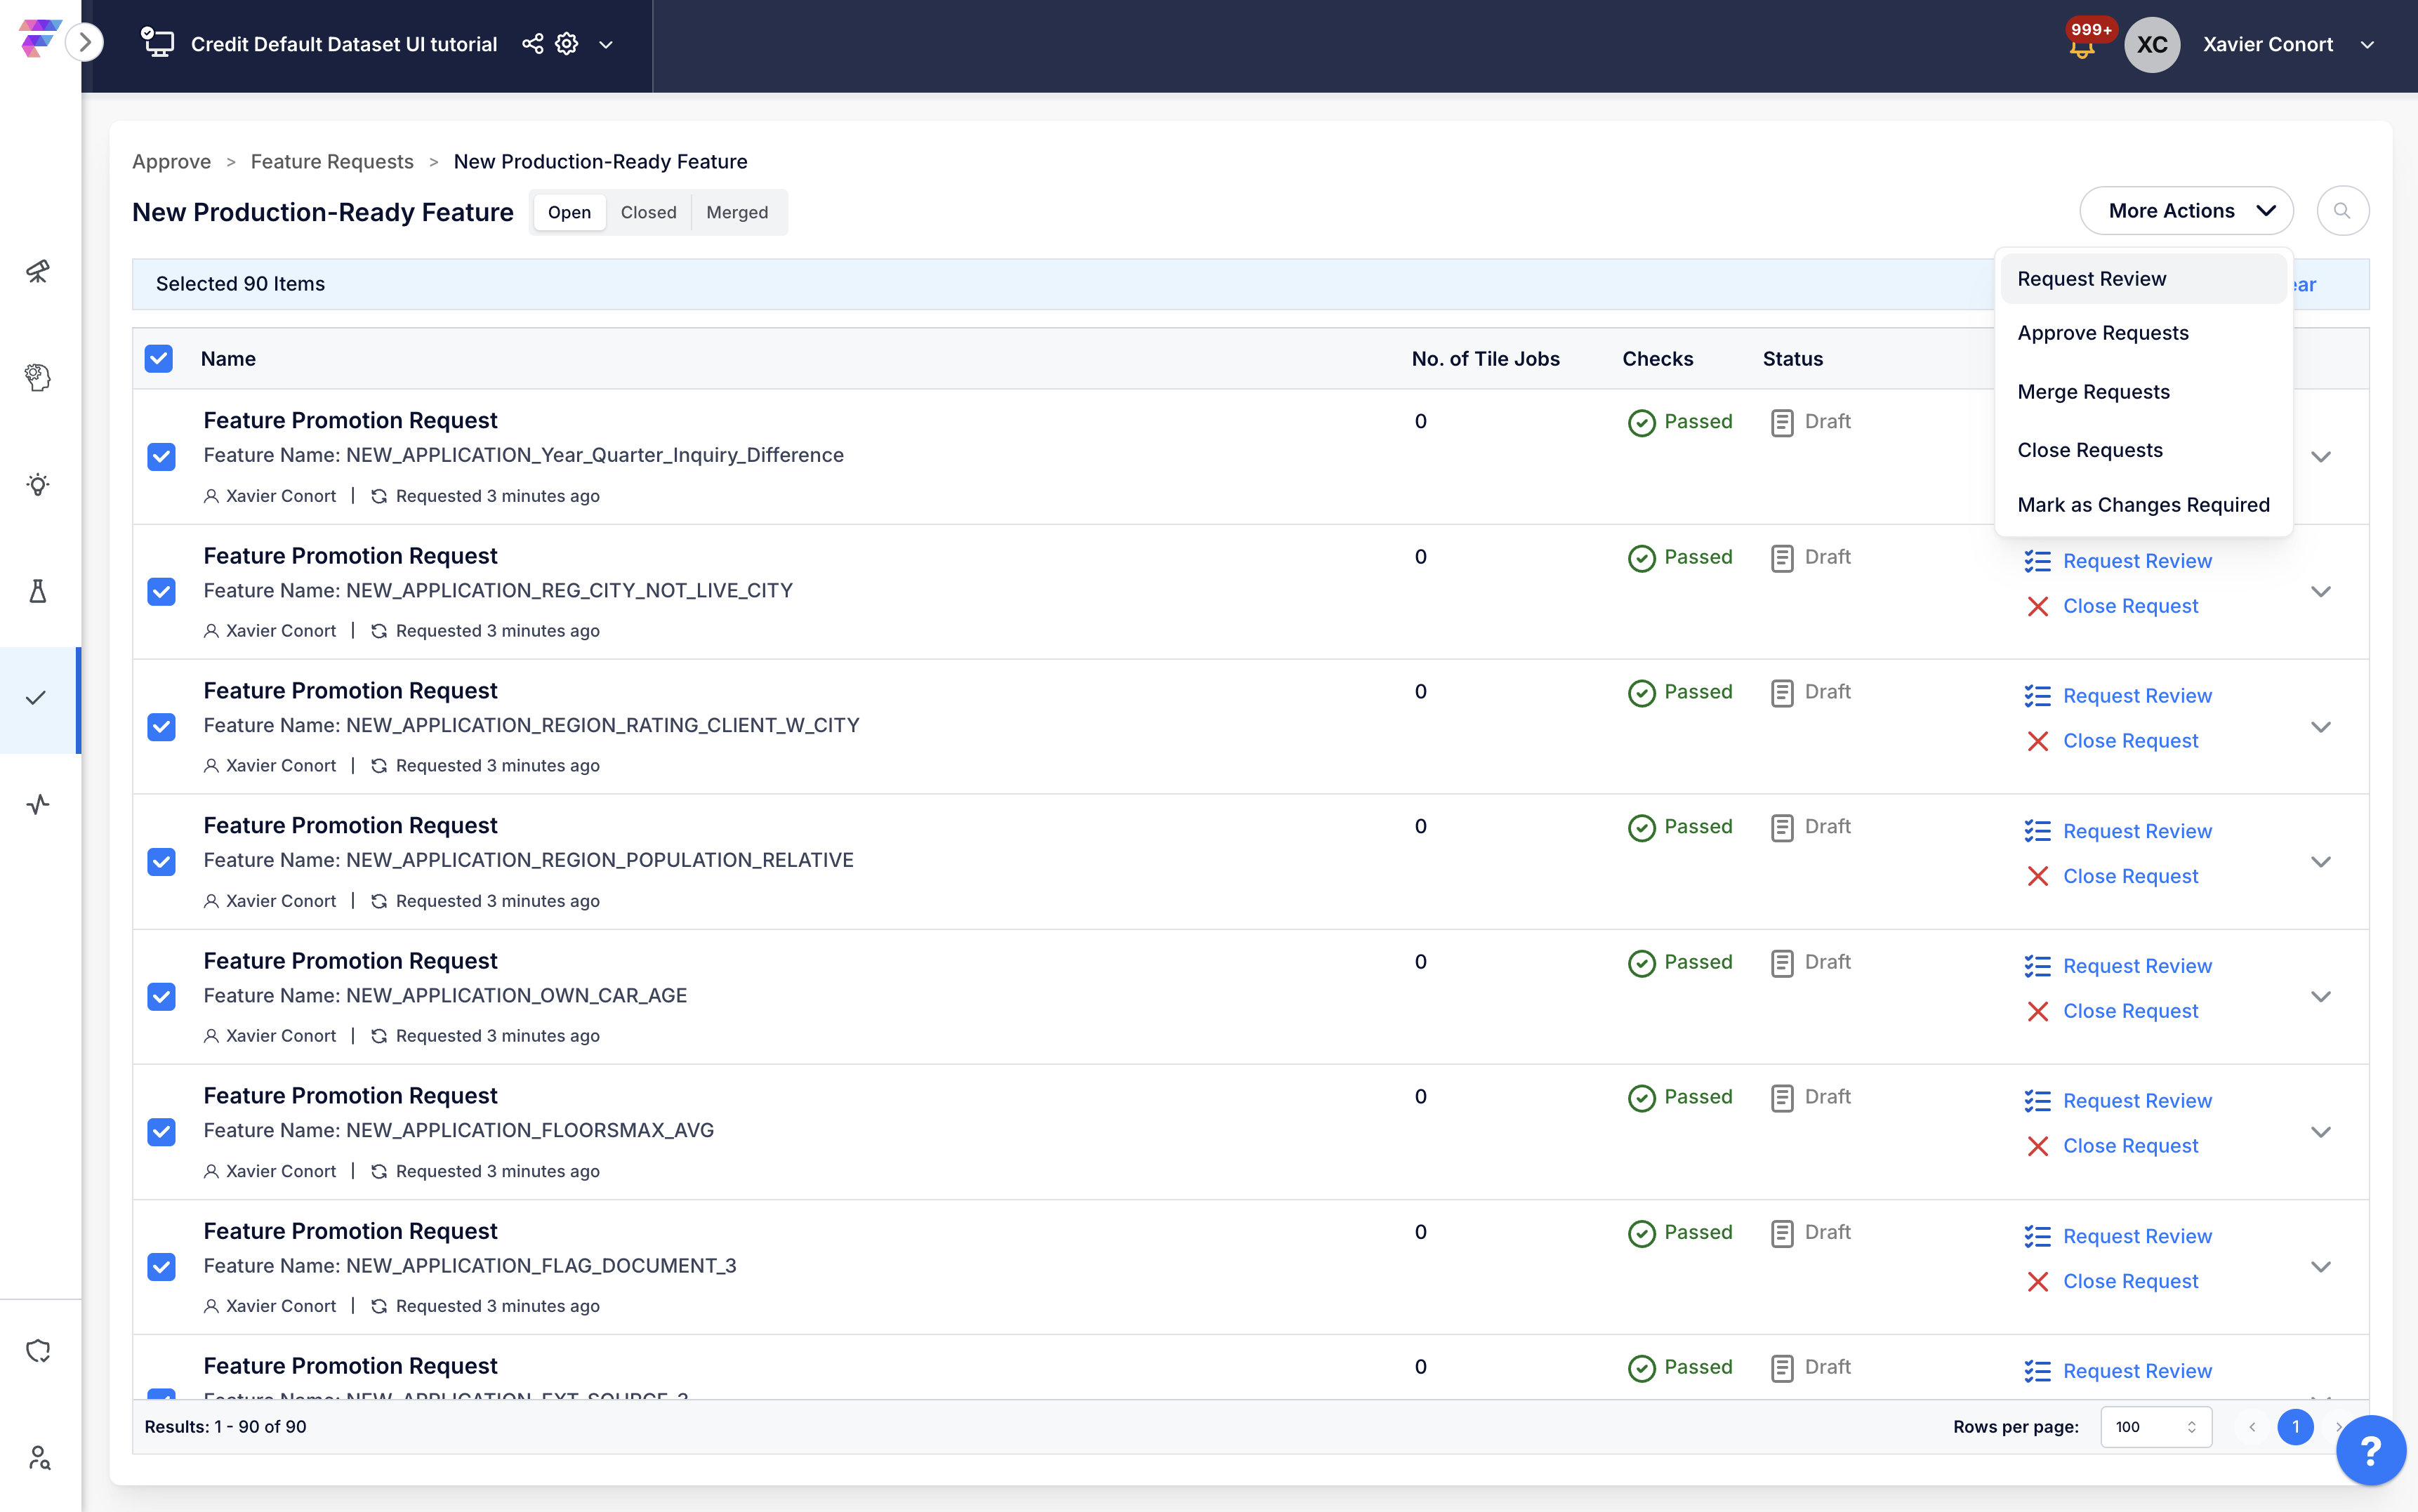This screenshot has height=1512, width=2418.
Task: Click the share icon beside catalog title
Action: 533,44
